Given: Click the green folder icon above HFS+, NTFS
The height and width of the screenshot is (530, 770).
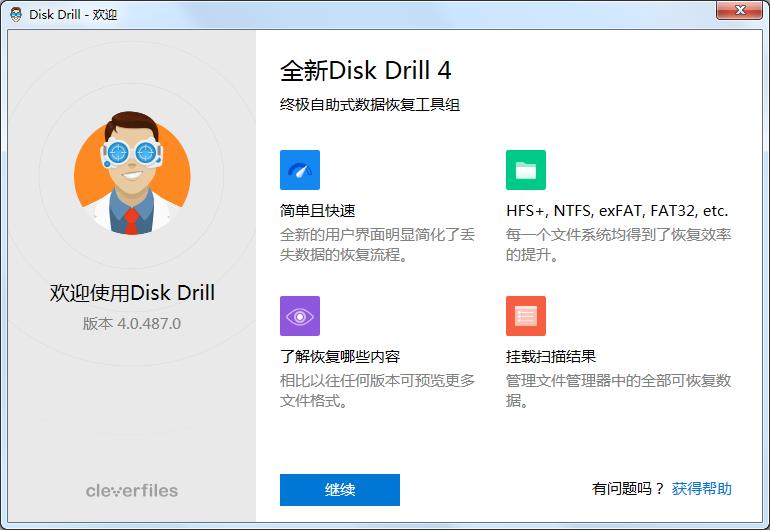Looking at the screenshot, I should (525, 170).
